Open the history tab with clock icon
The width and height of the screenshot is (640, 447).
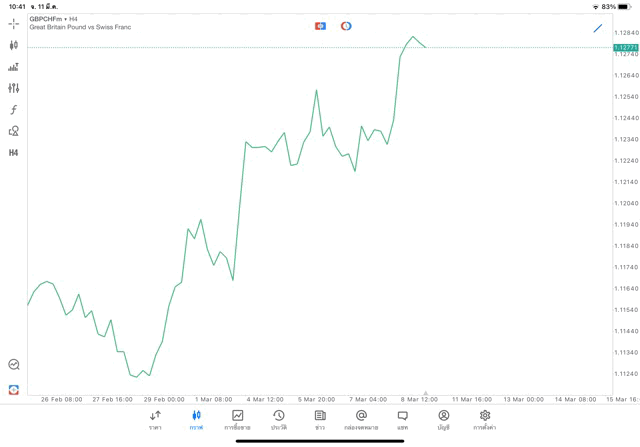(279, 419)
